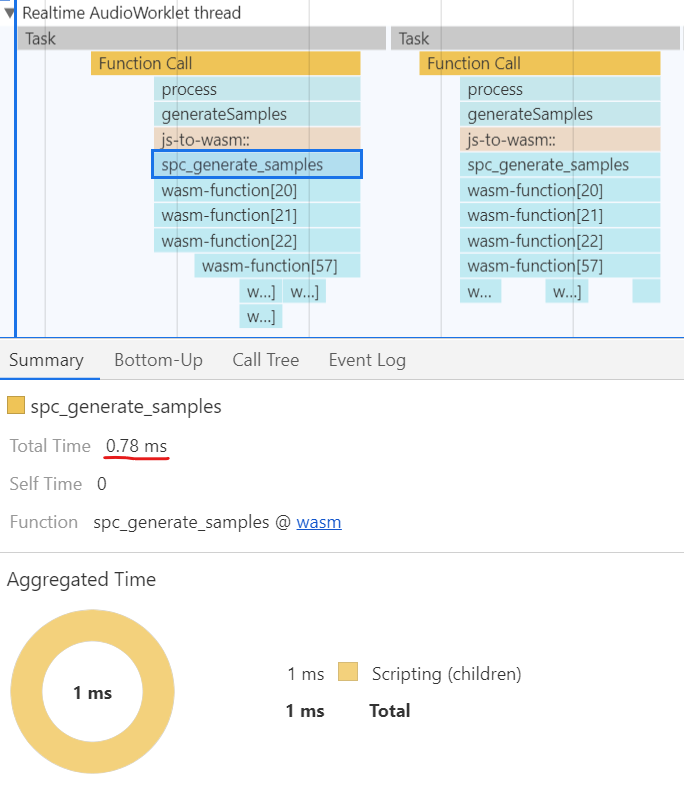Select the Summary tab
The height and width of the screenshot is (790, 684).
[x=46, y=360]
